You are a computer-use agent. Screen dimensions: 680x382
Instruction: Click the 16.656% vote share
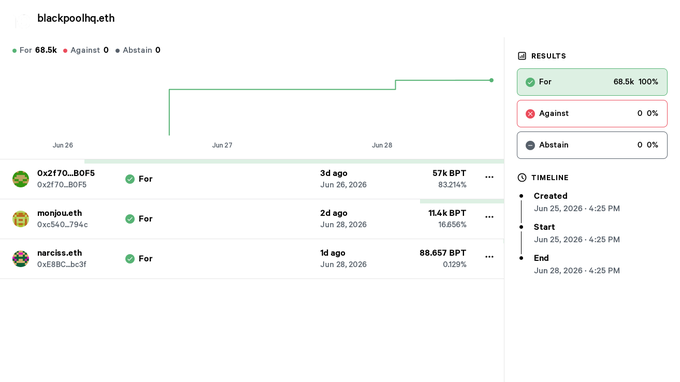point(452,225)
